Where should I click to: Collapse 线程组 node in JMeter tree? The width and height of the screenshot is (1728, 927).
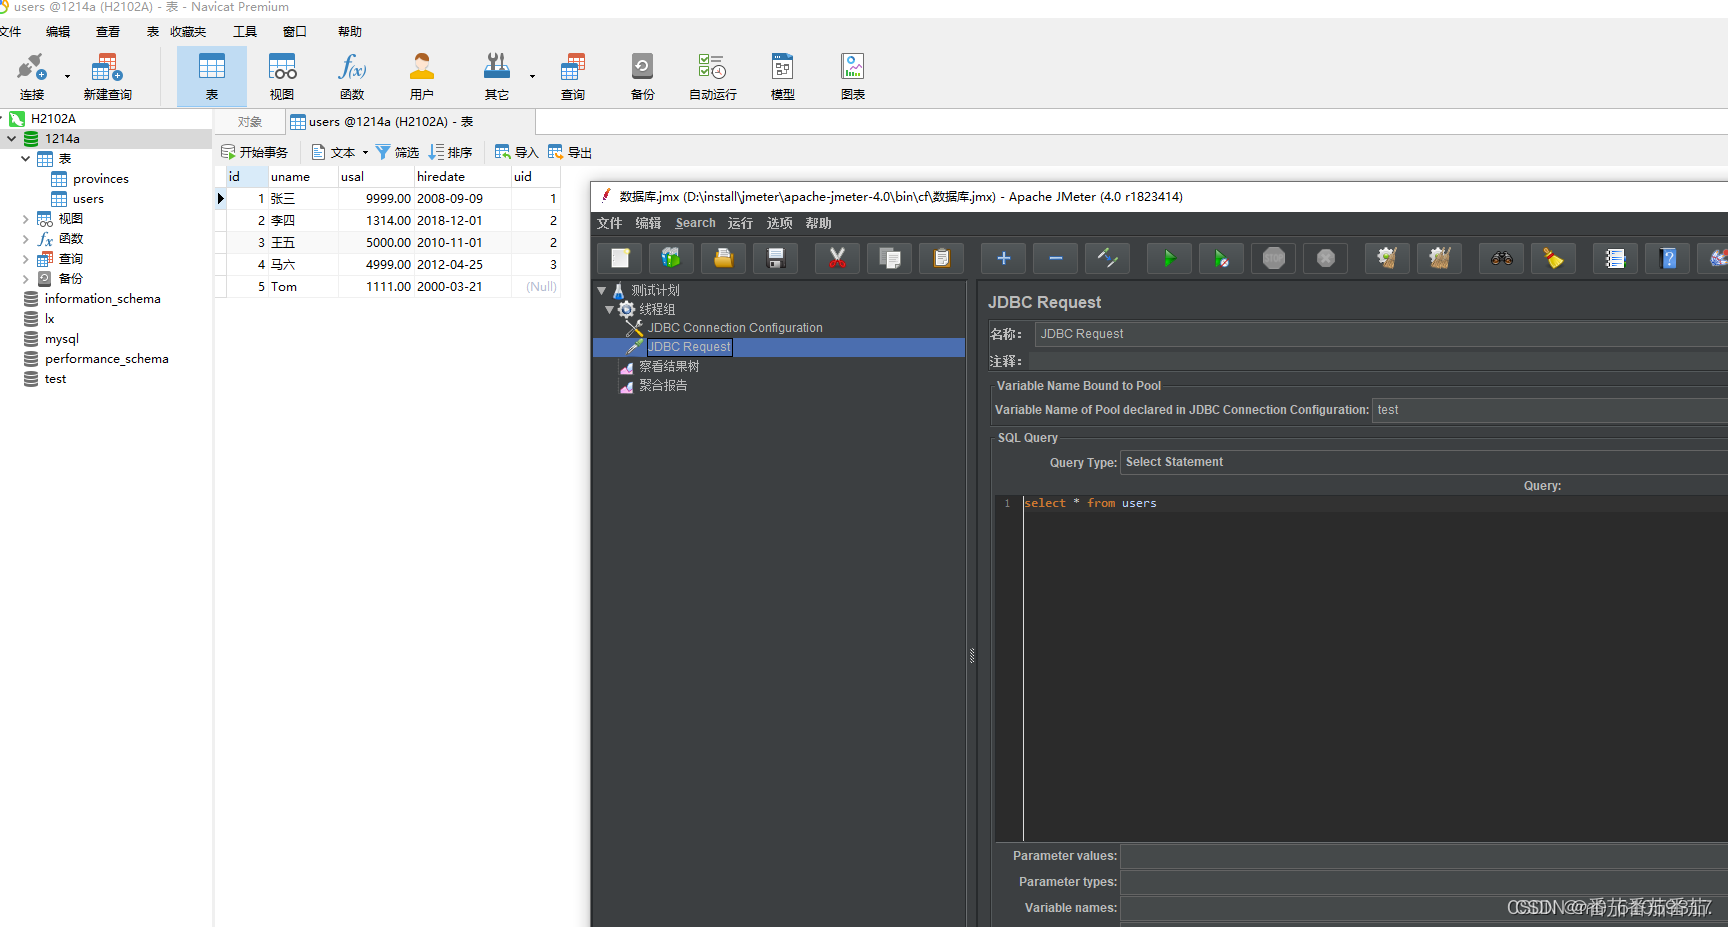click(x=610, y=310)
